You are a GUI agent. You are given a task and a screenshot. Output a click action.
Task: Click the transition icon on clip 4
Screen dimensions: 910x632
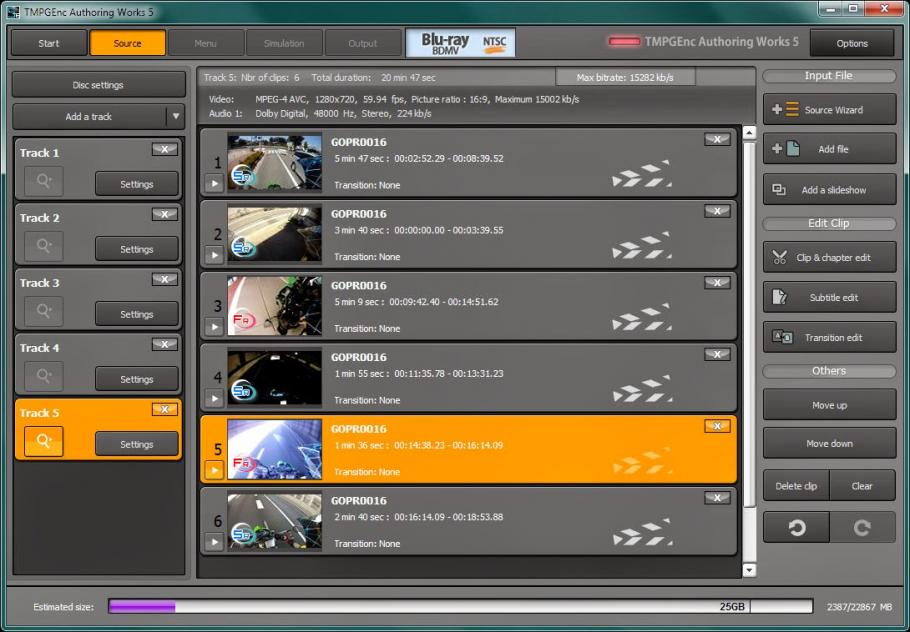(x=641, y=390)
